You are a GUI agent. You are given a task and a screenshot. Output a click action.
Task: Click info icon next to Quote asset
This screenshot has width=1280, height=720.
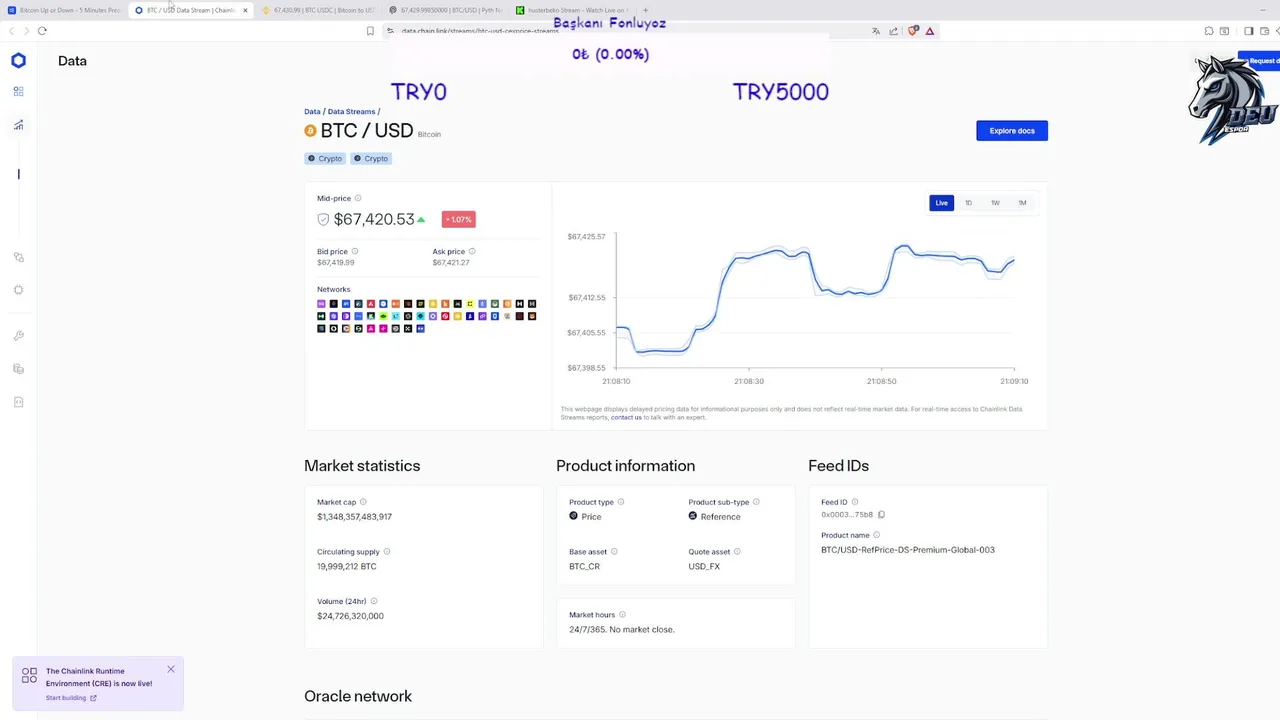pyautogui.click(x=738, y=551)
